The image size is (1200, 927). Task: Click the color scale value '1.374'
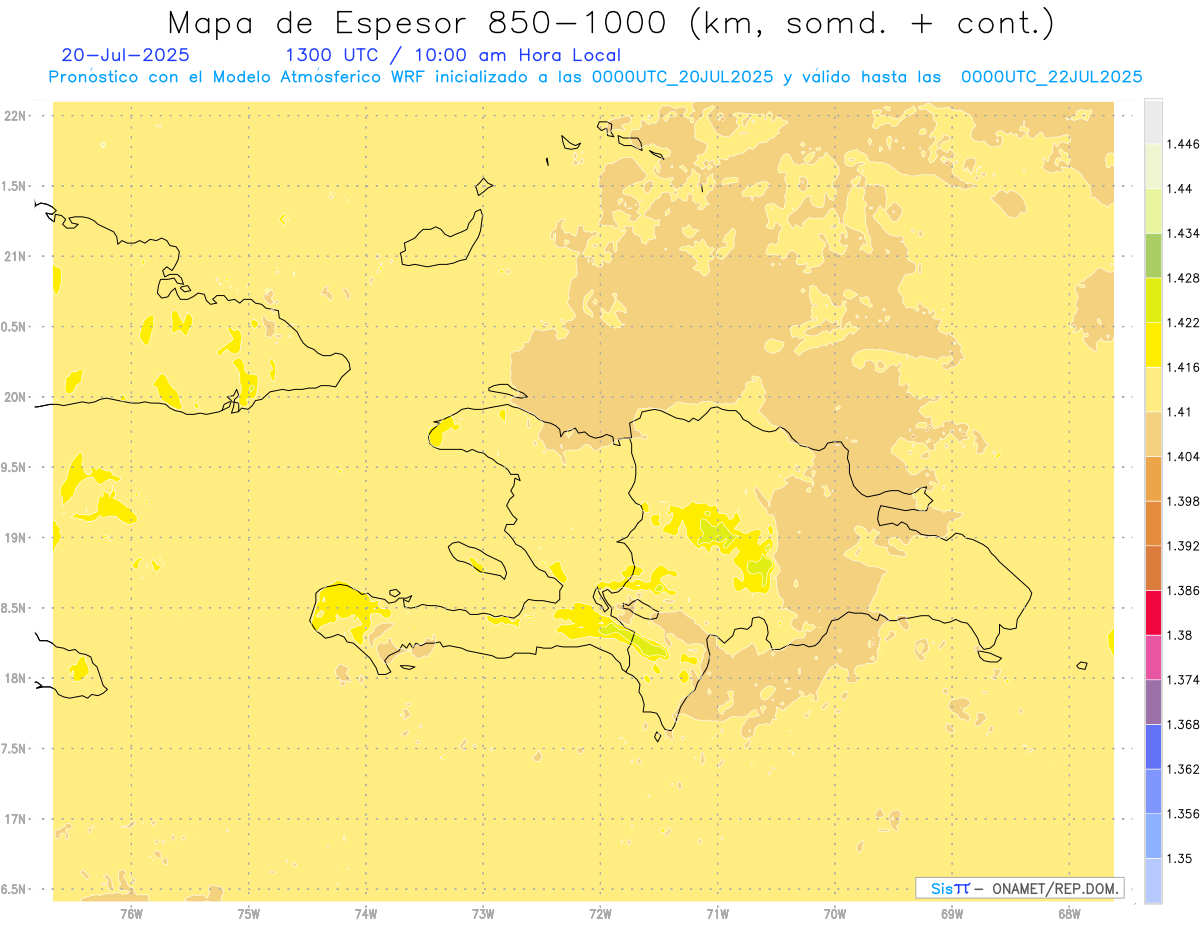point(1182,680)
